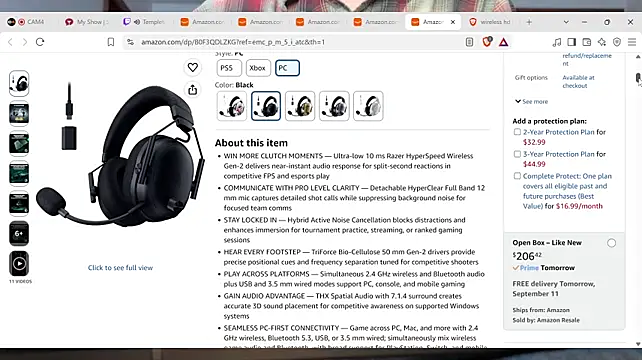Reload the Amazon page
642x360 pixels.
[x=40, y=42]
